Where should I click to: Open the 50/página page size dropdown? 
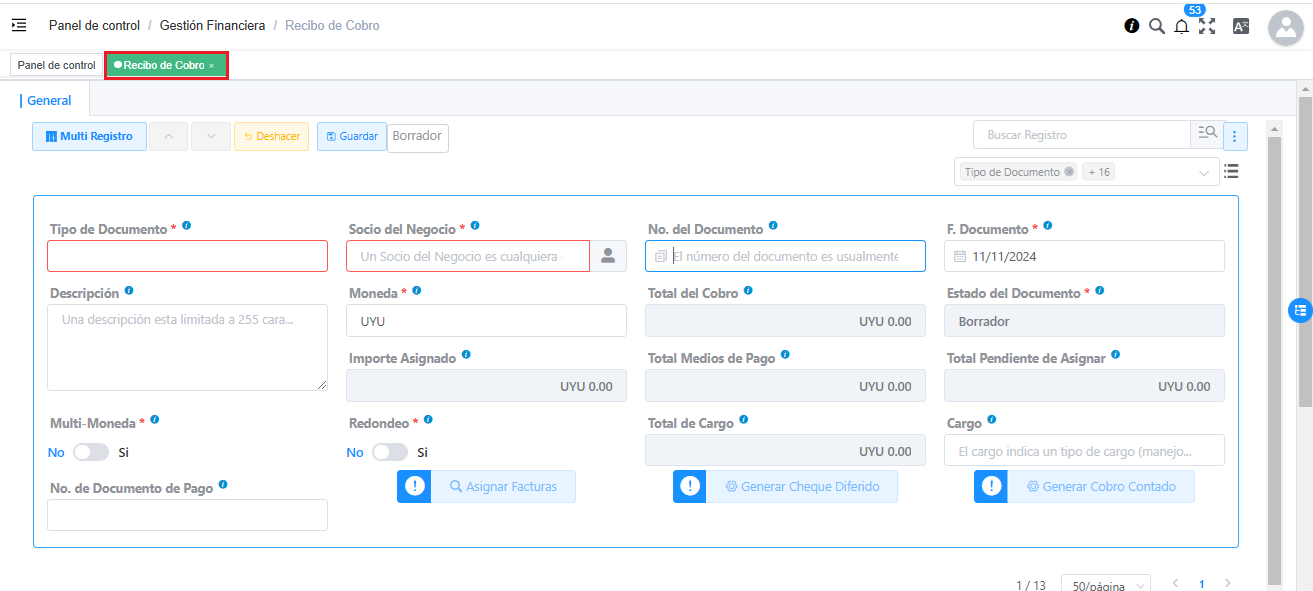1105,585
